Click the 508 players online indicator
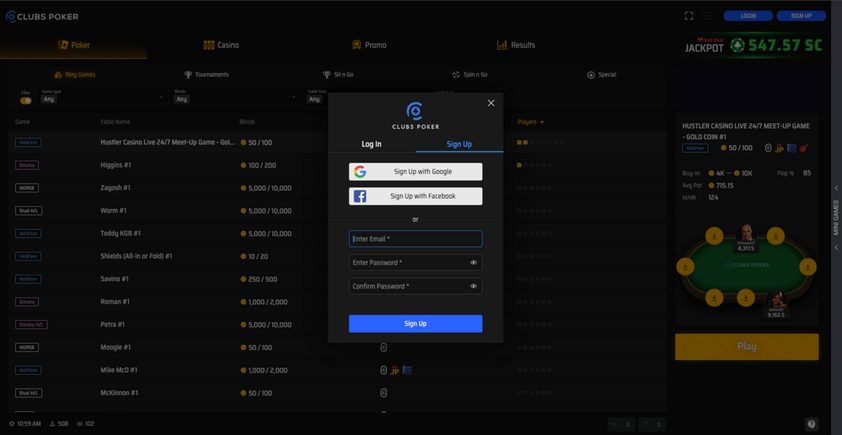 (x=59, y=424)
